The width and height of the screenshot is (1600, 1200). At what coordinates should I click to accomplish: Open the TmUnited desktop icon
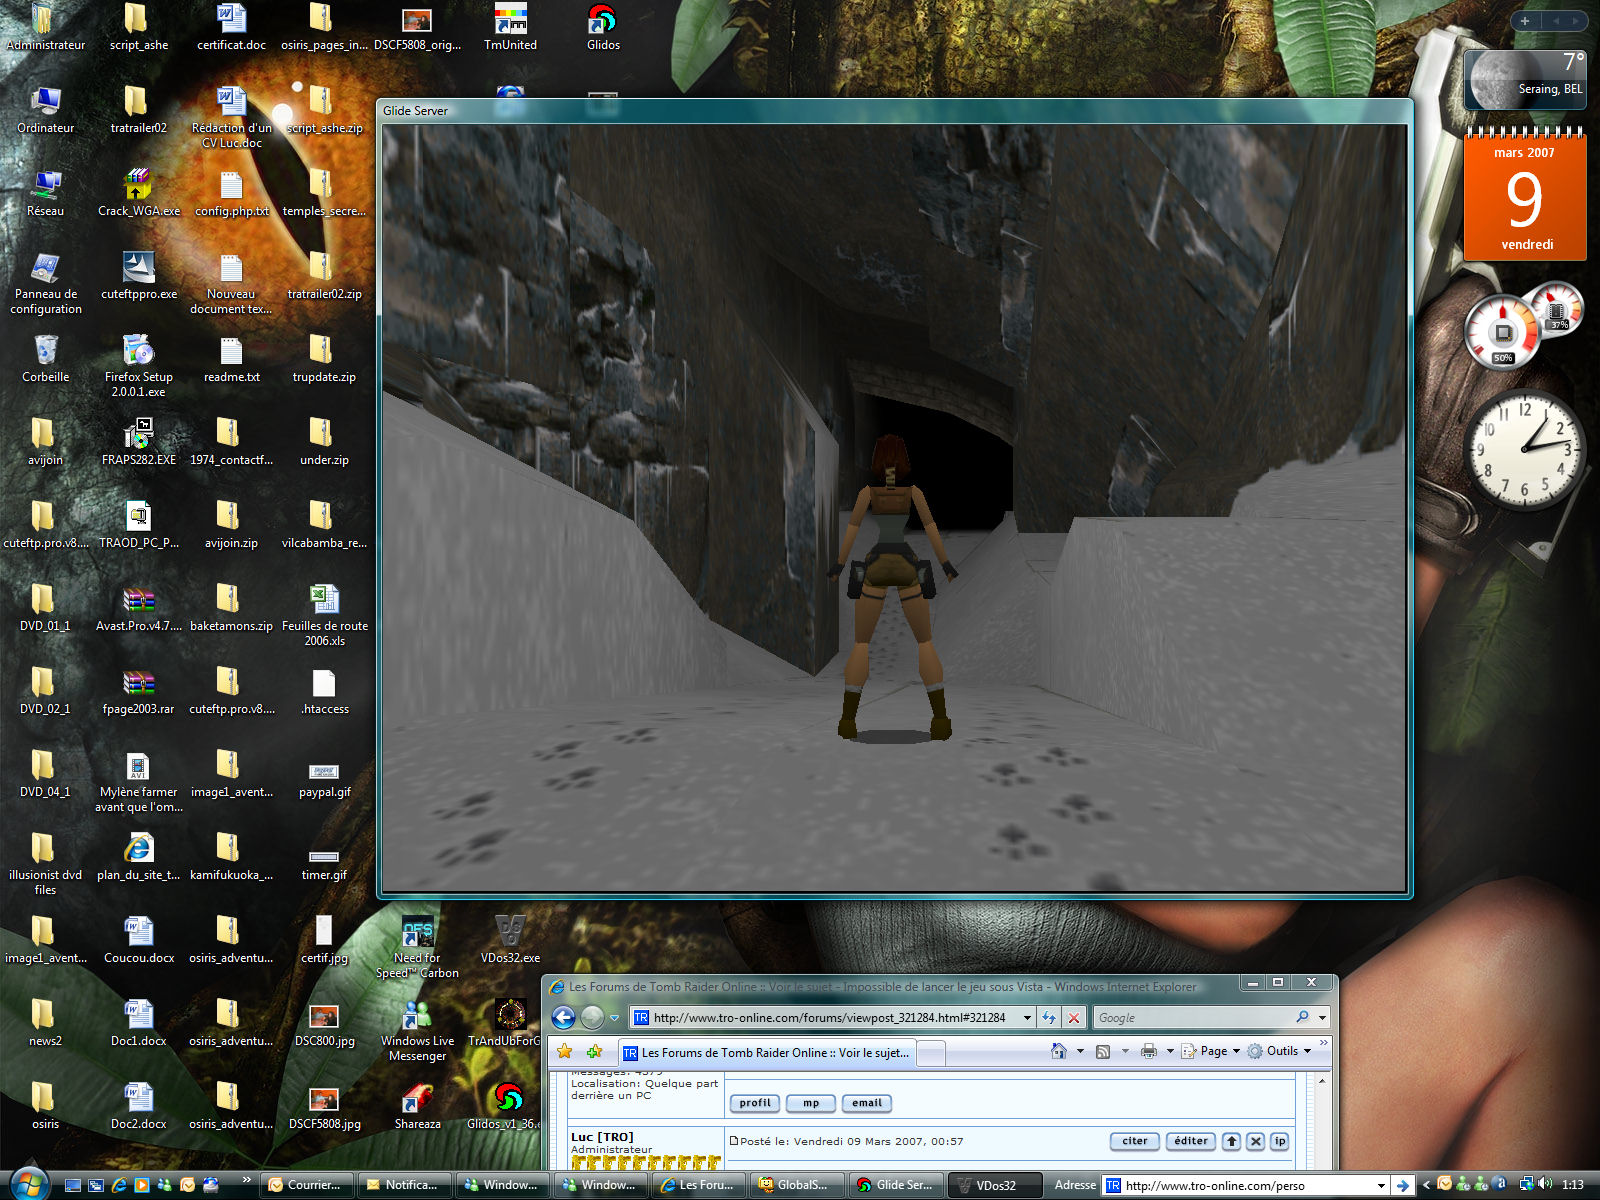(x=510, y=28)
